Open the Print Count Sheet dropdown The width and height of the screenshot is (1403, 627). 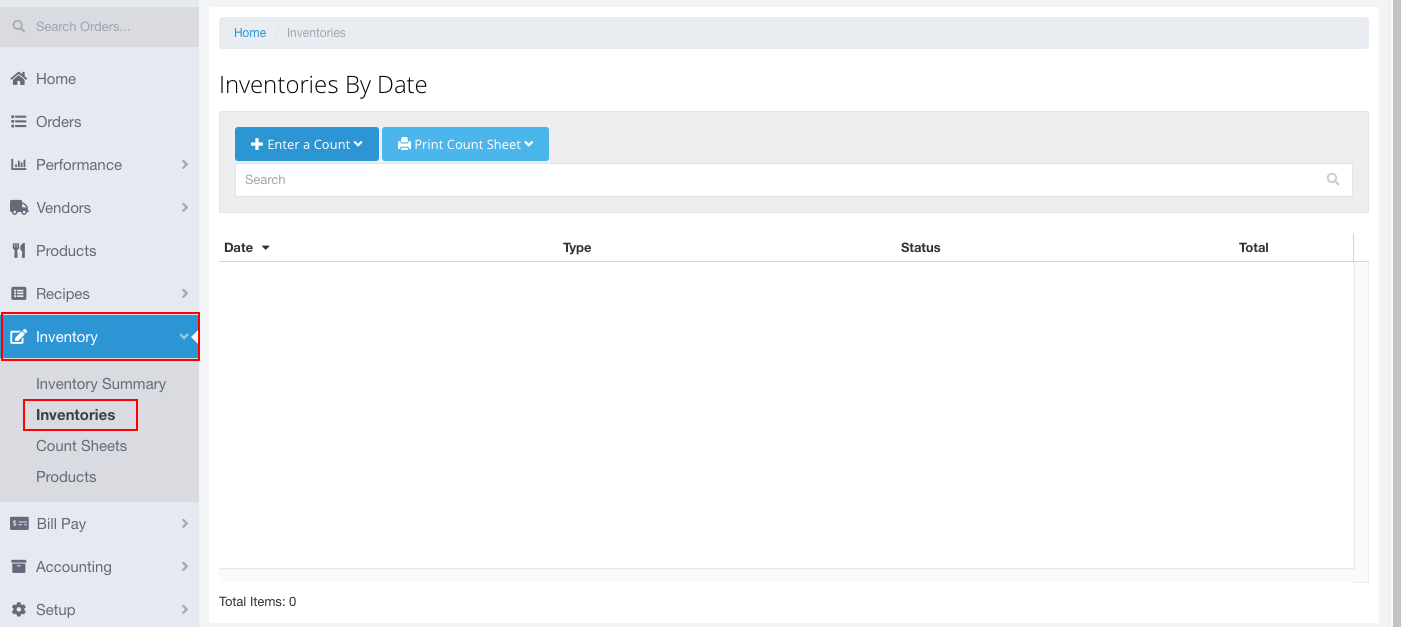tap(465, 144)
